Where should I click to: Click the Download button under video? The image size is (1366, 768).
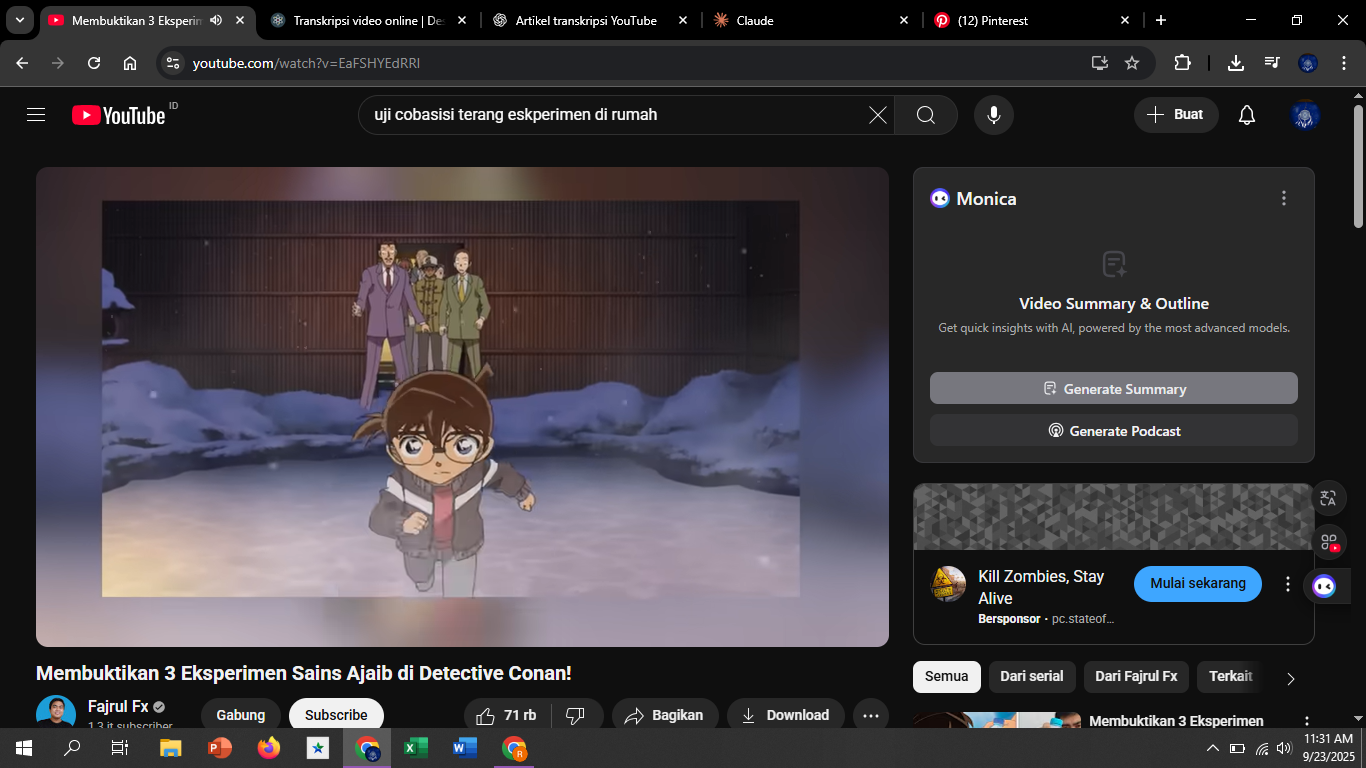(785, 715)
